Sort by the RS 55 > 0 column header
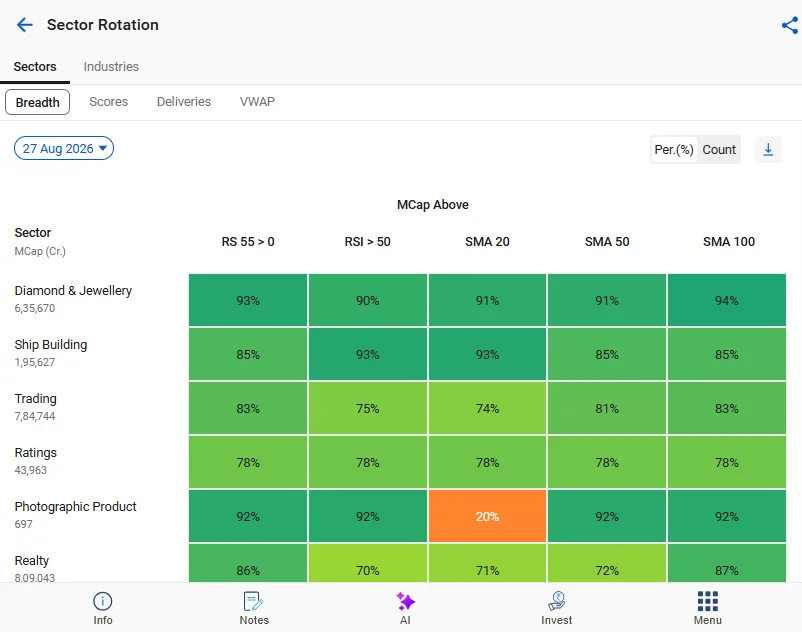The height and width of the screenshot is (632, 802). [248, 241]
